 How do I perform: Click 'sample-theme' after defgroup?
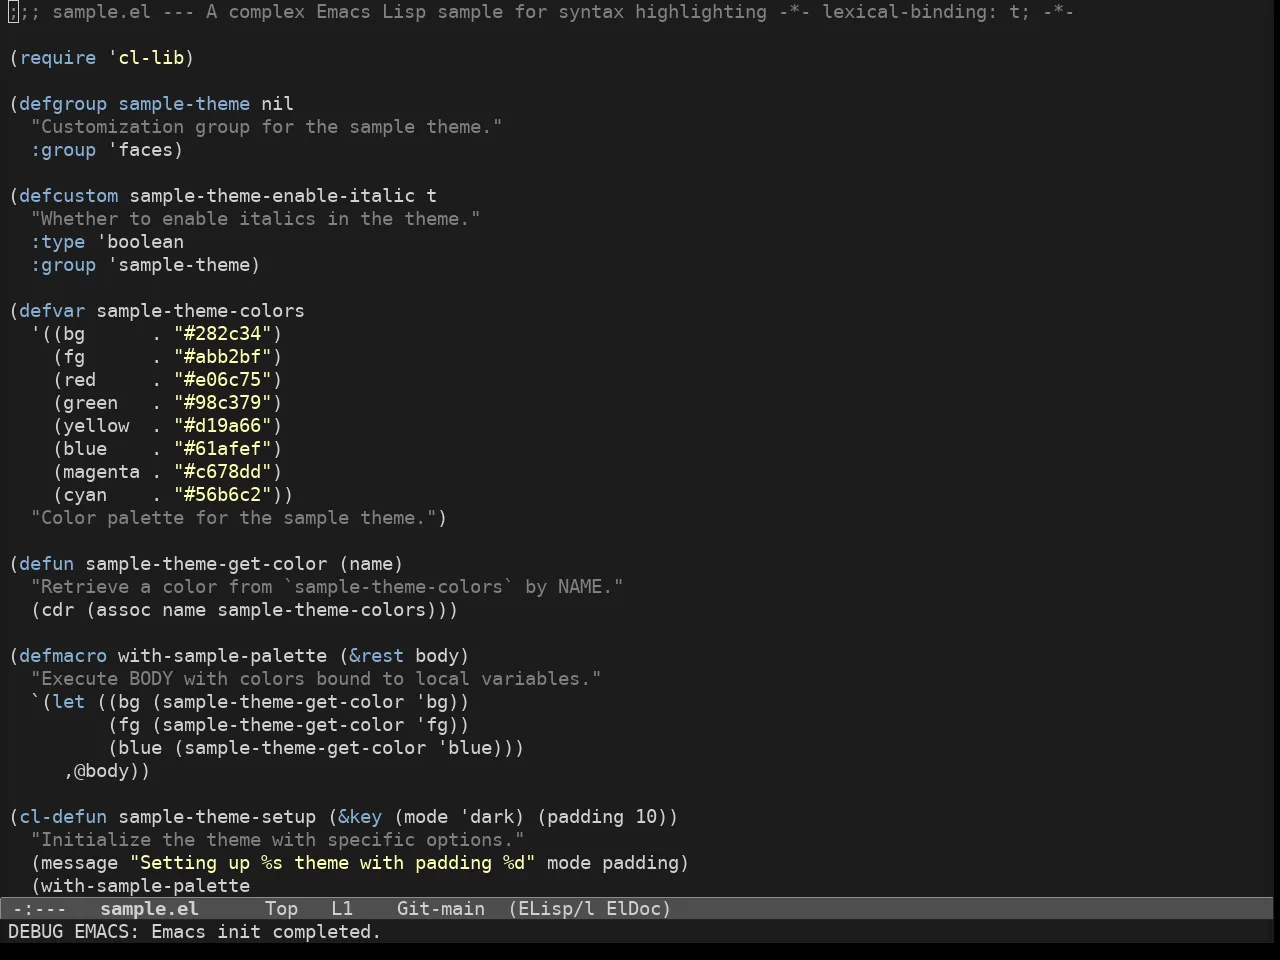click(x=184, y=104)
